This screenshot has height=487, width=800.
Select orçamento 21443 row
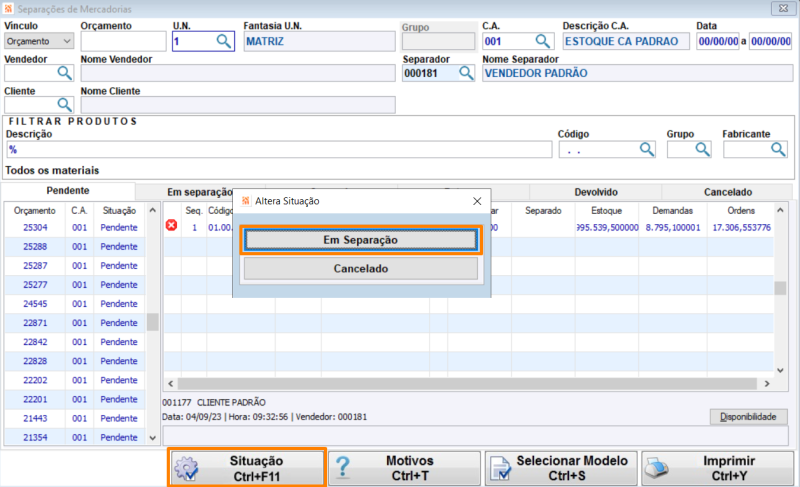pos(75,418)
